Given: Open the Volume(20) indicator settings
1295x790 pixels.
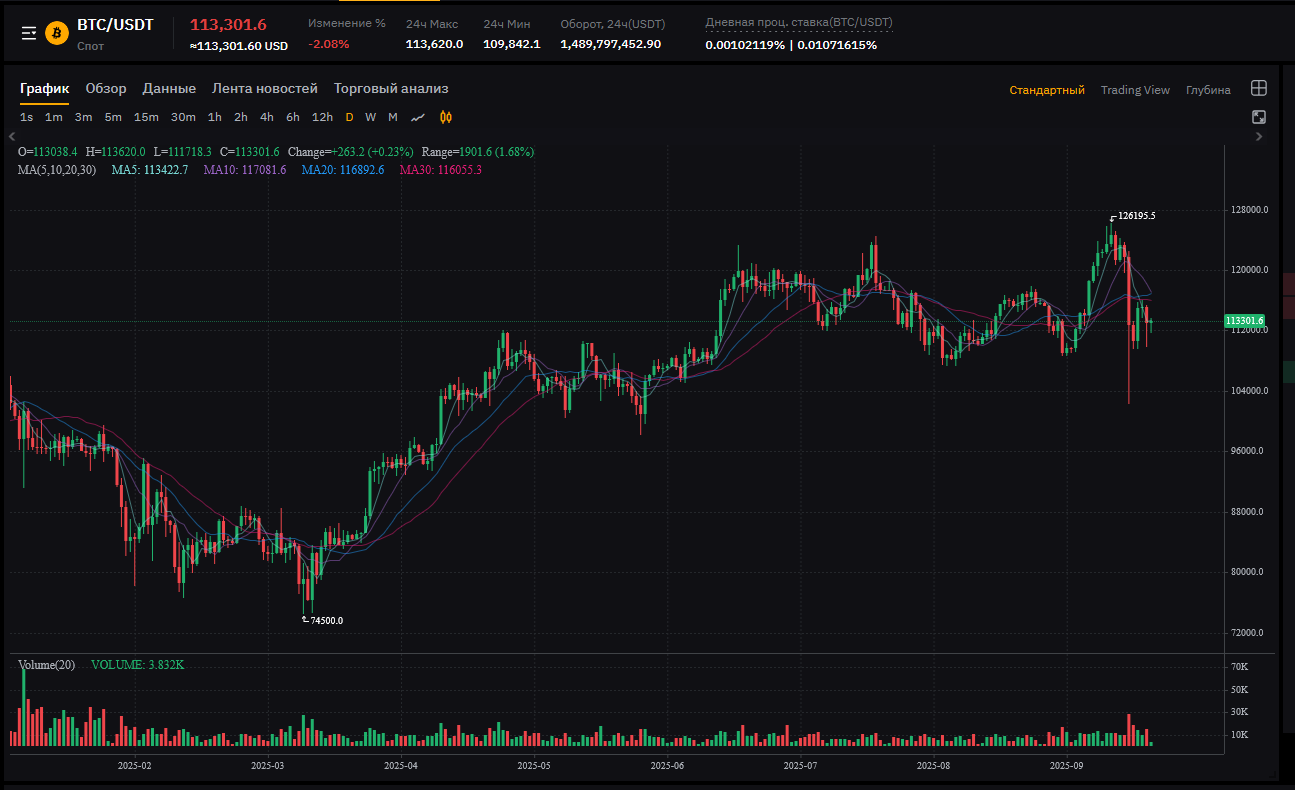Looking at the screenshot, I should (x=46, y=665).
